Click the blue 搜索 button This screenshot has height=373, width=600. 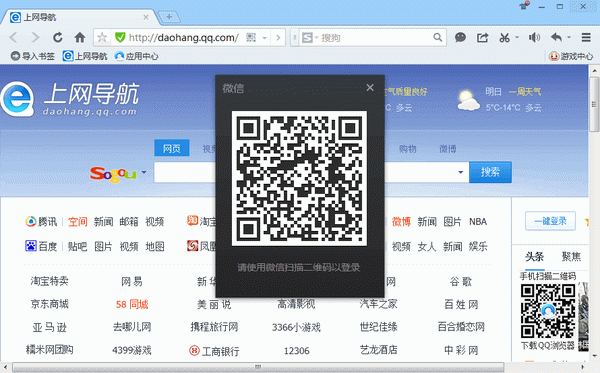490,172
